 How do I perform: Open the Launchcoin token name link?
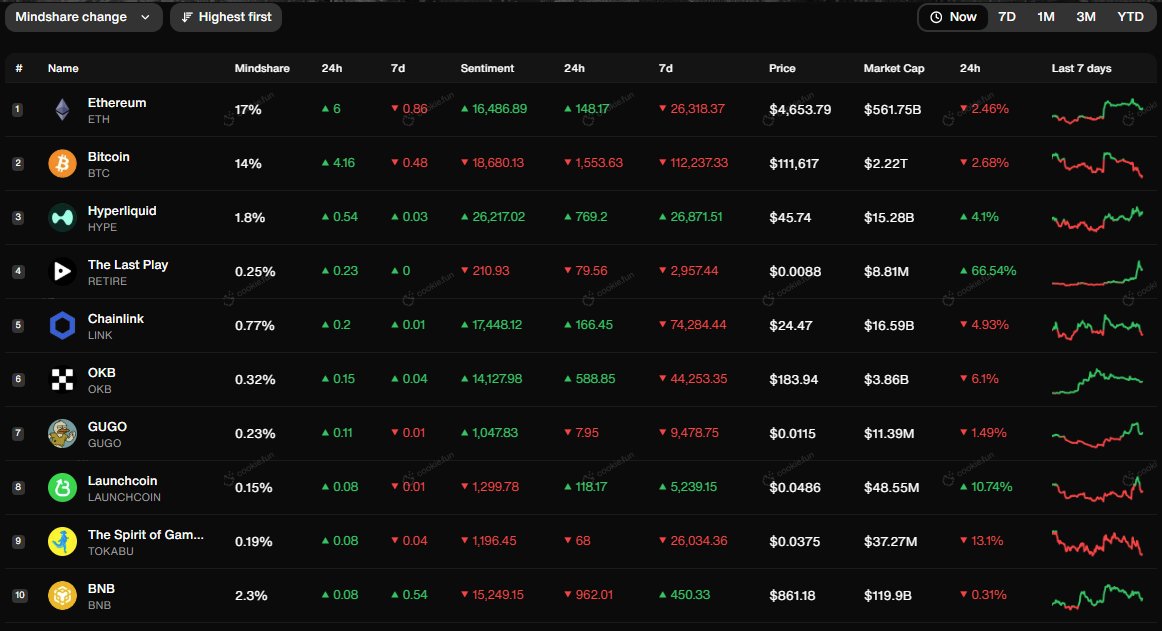click(x=122, y=481)
